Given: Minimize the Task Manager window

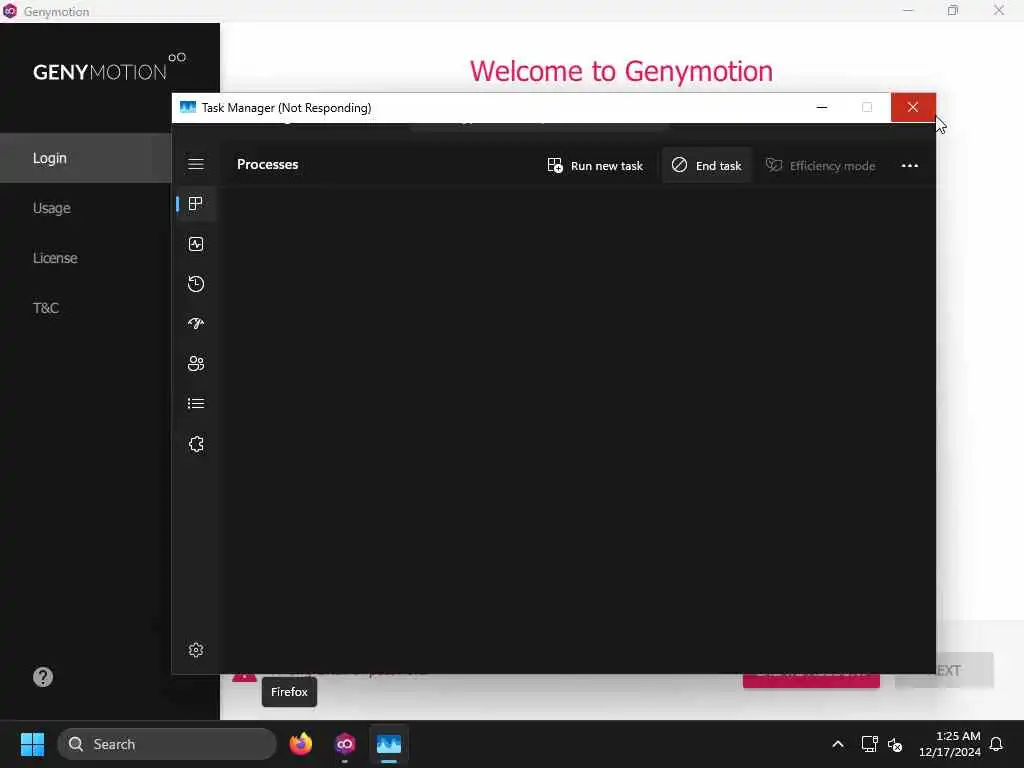Looking at the screenshot, I should coord(822,108).
